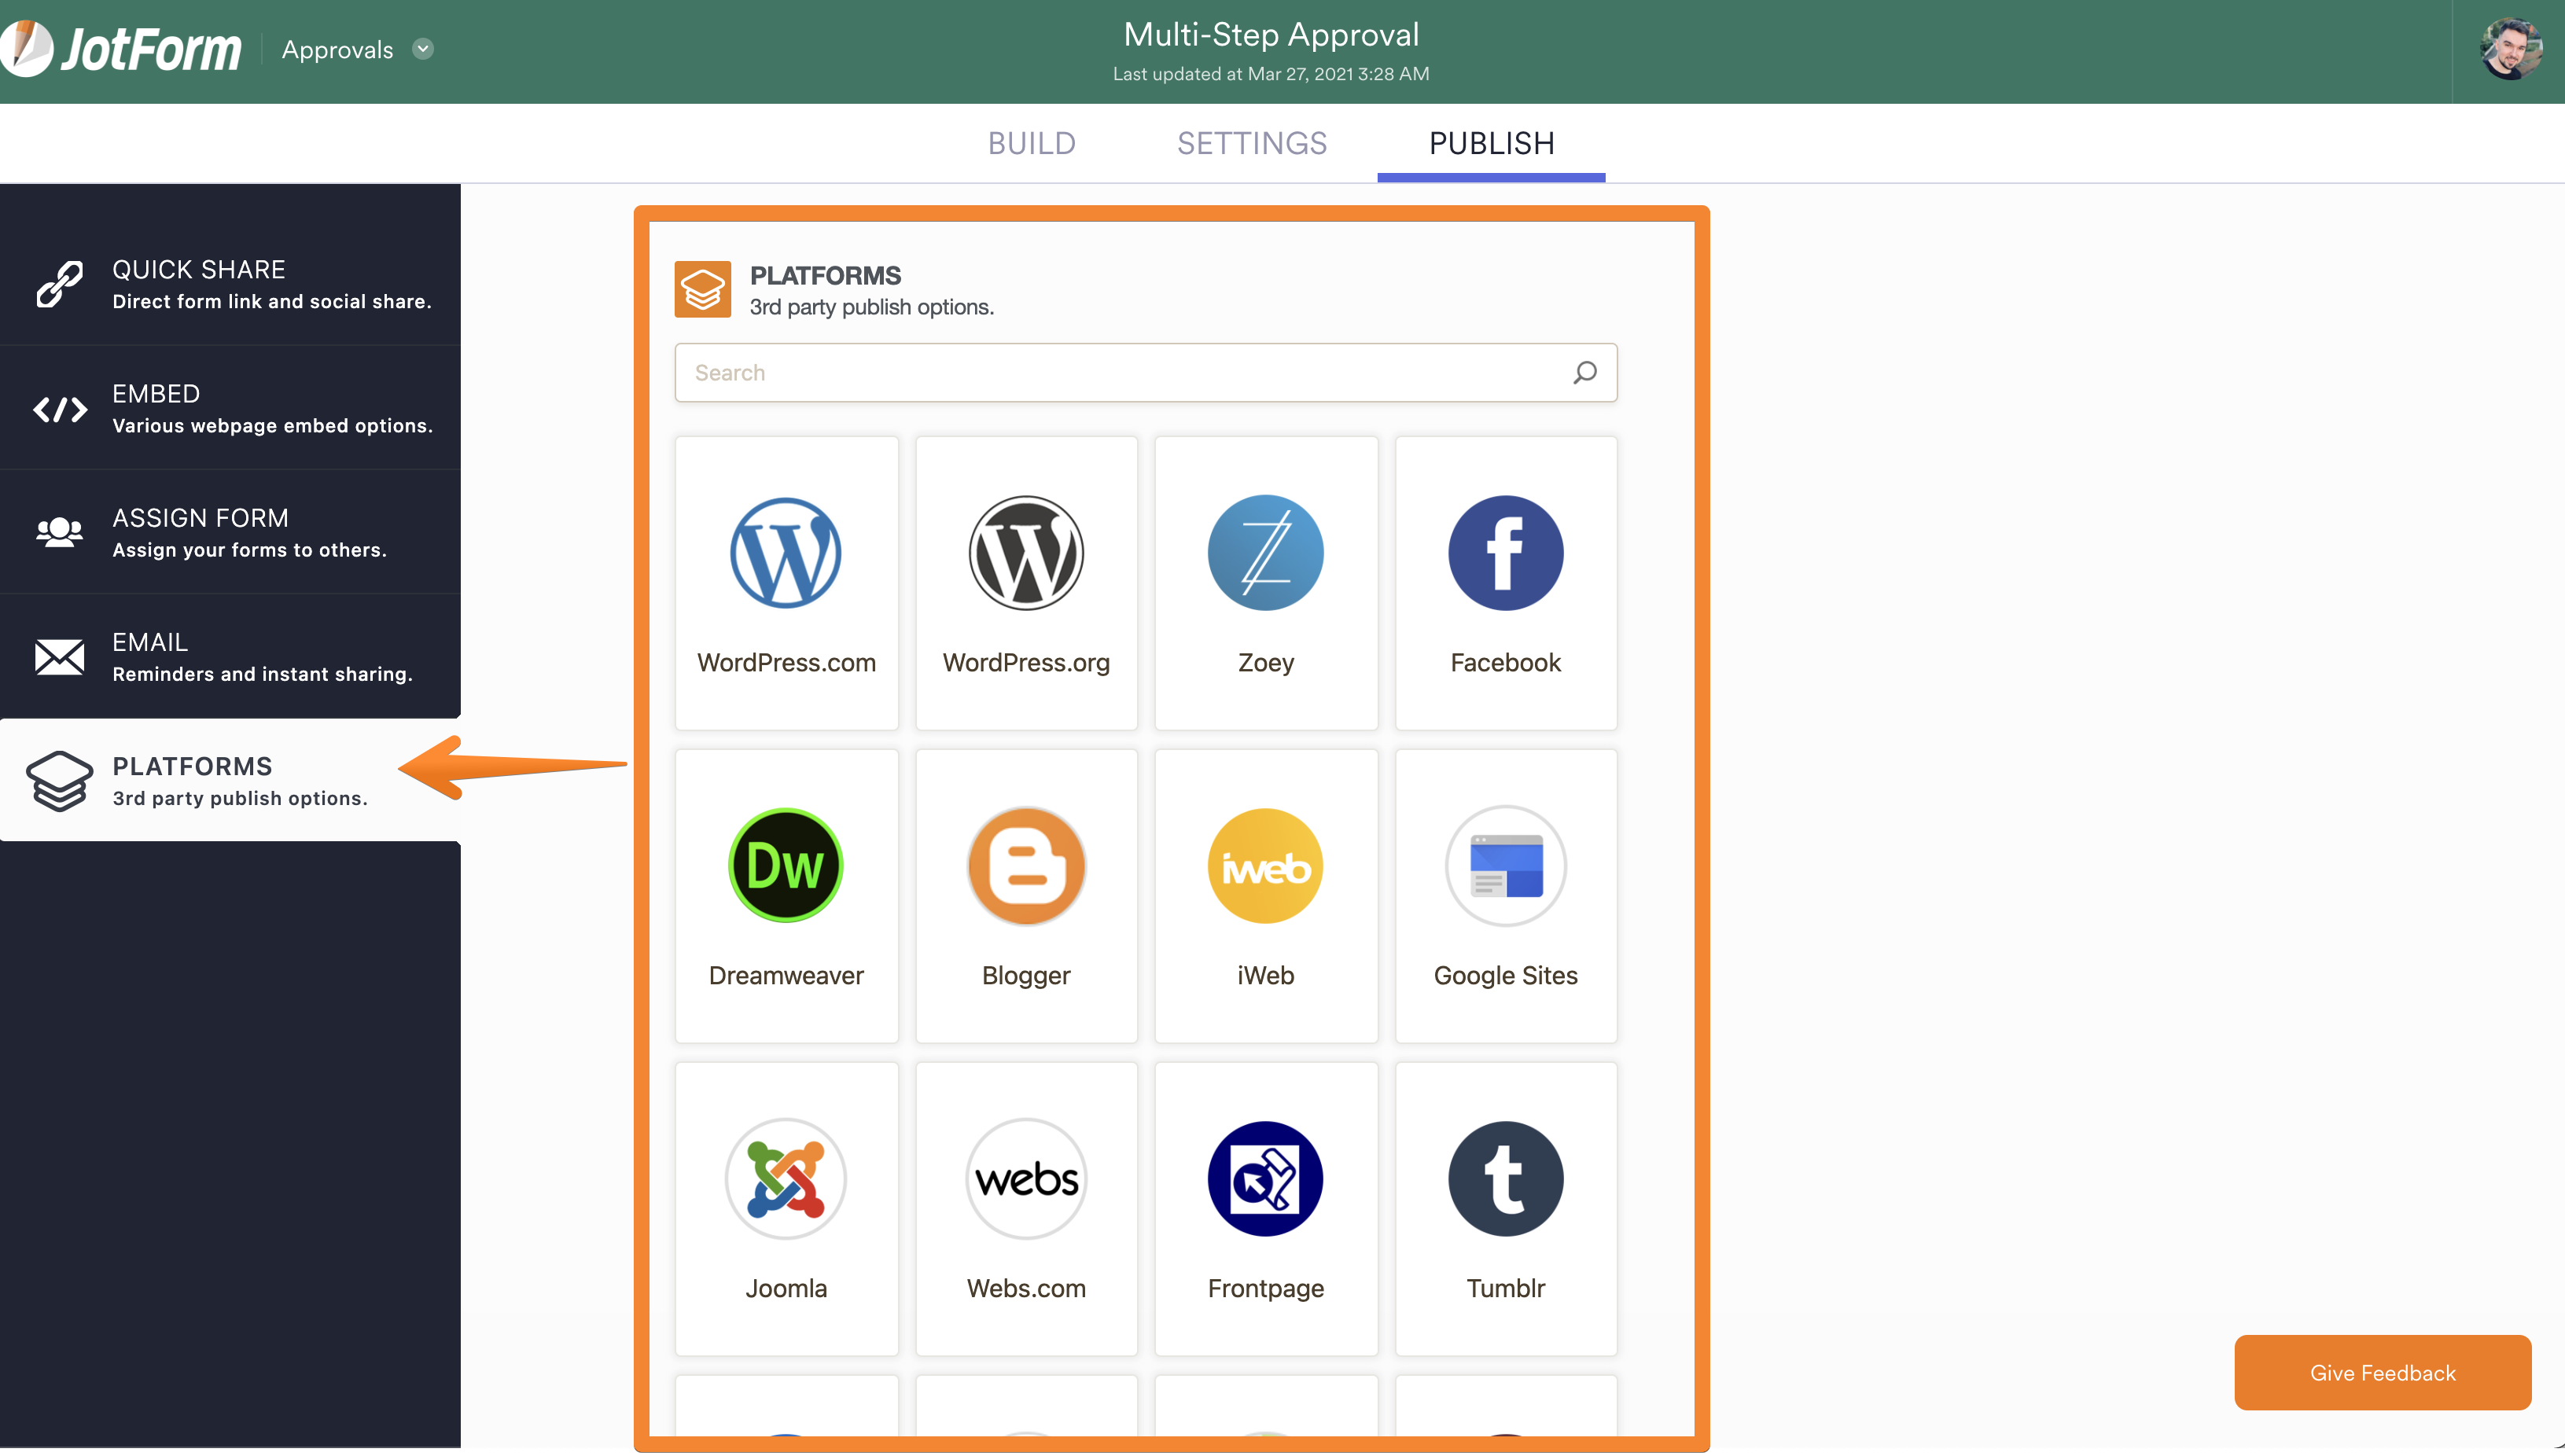Select the PUBLISH tab
2565x1456 pixels.
[x=1490, y=143]
